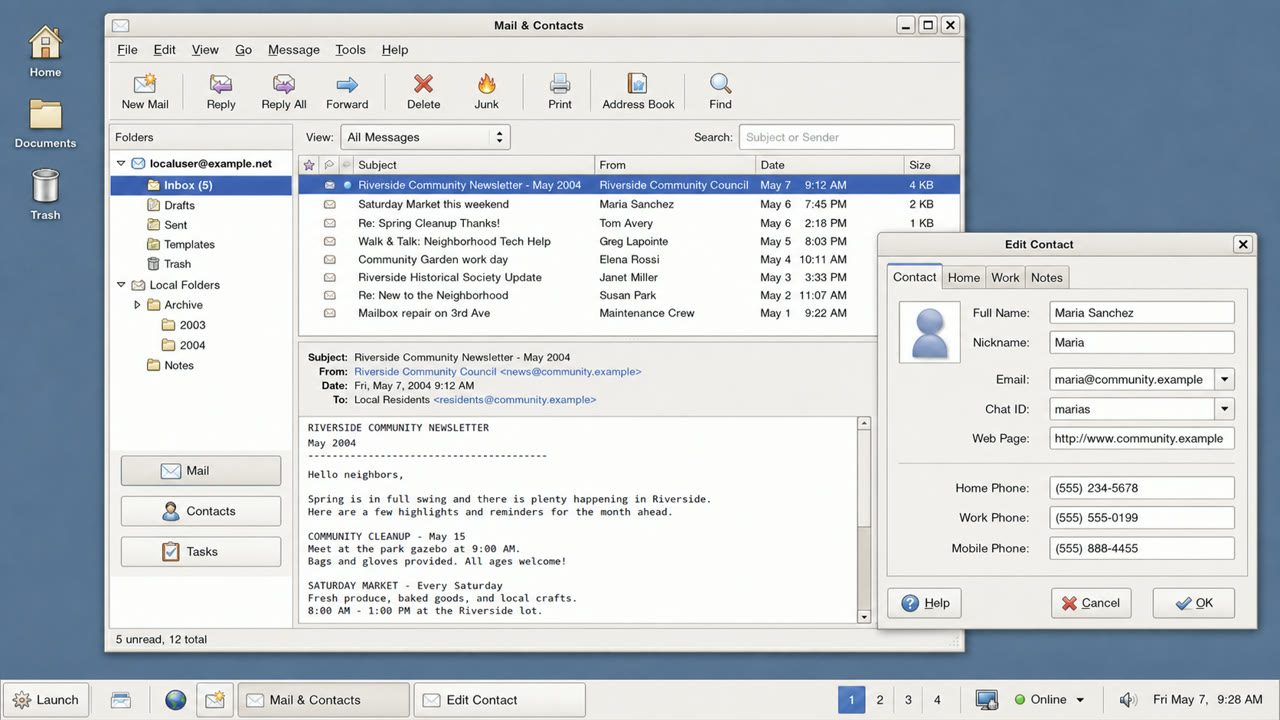This screenshot has height=720, width=1280.
Task: Click the Mobile Phone input field
Action: [1142, 548]
